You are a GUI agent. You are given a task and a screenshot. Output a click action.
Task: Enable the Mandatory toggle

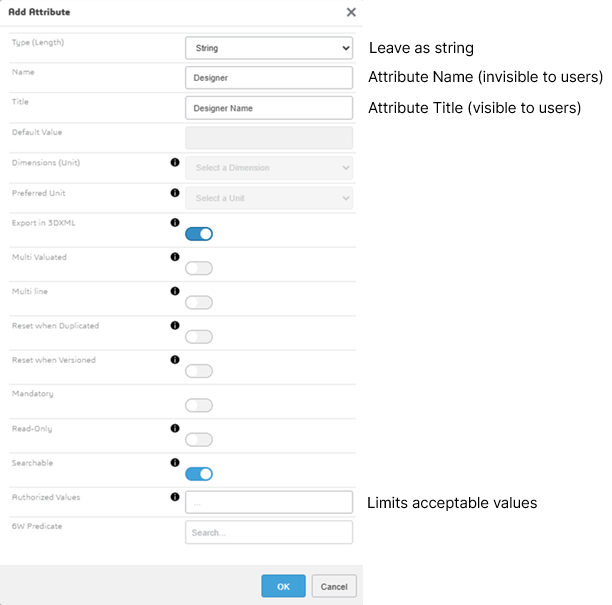point(199,405)
